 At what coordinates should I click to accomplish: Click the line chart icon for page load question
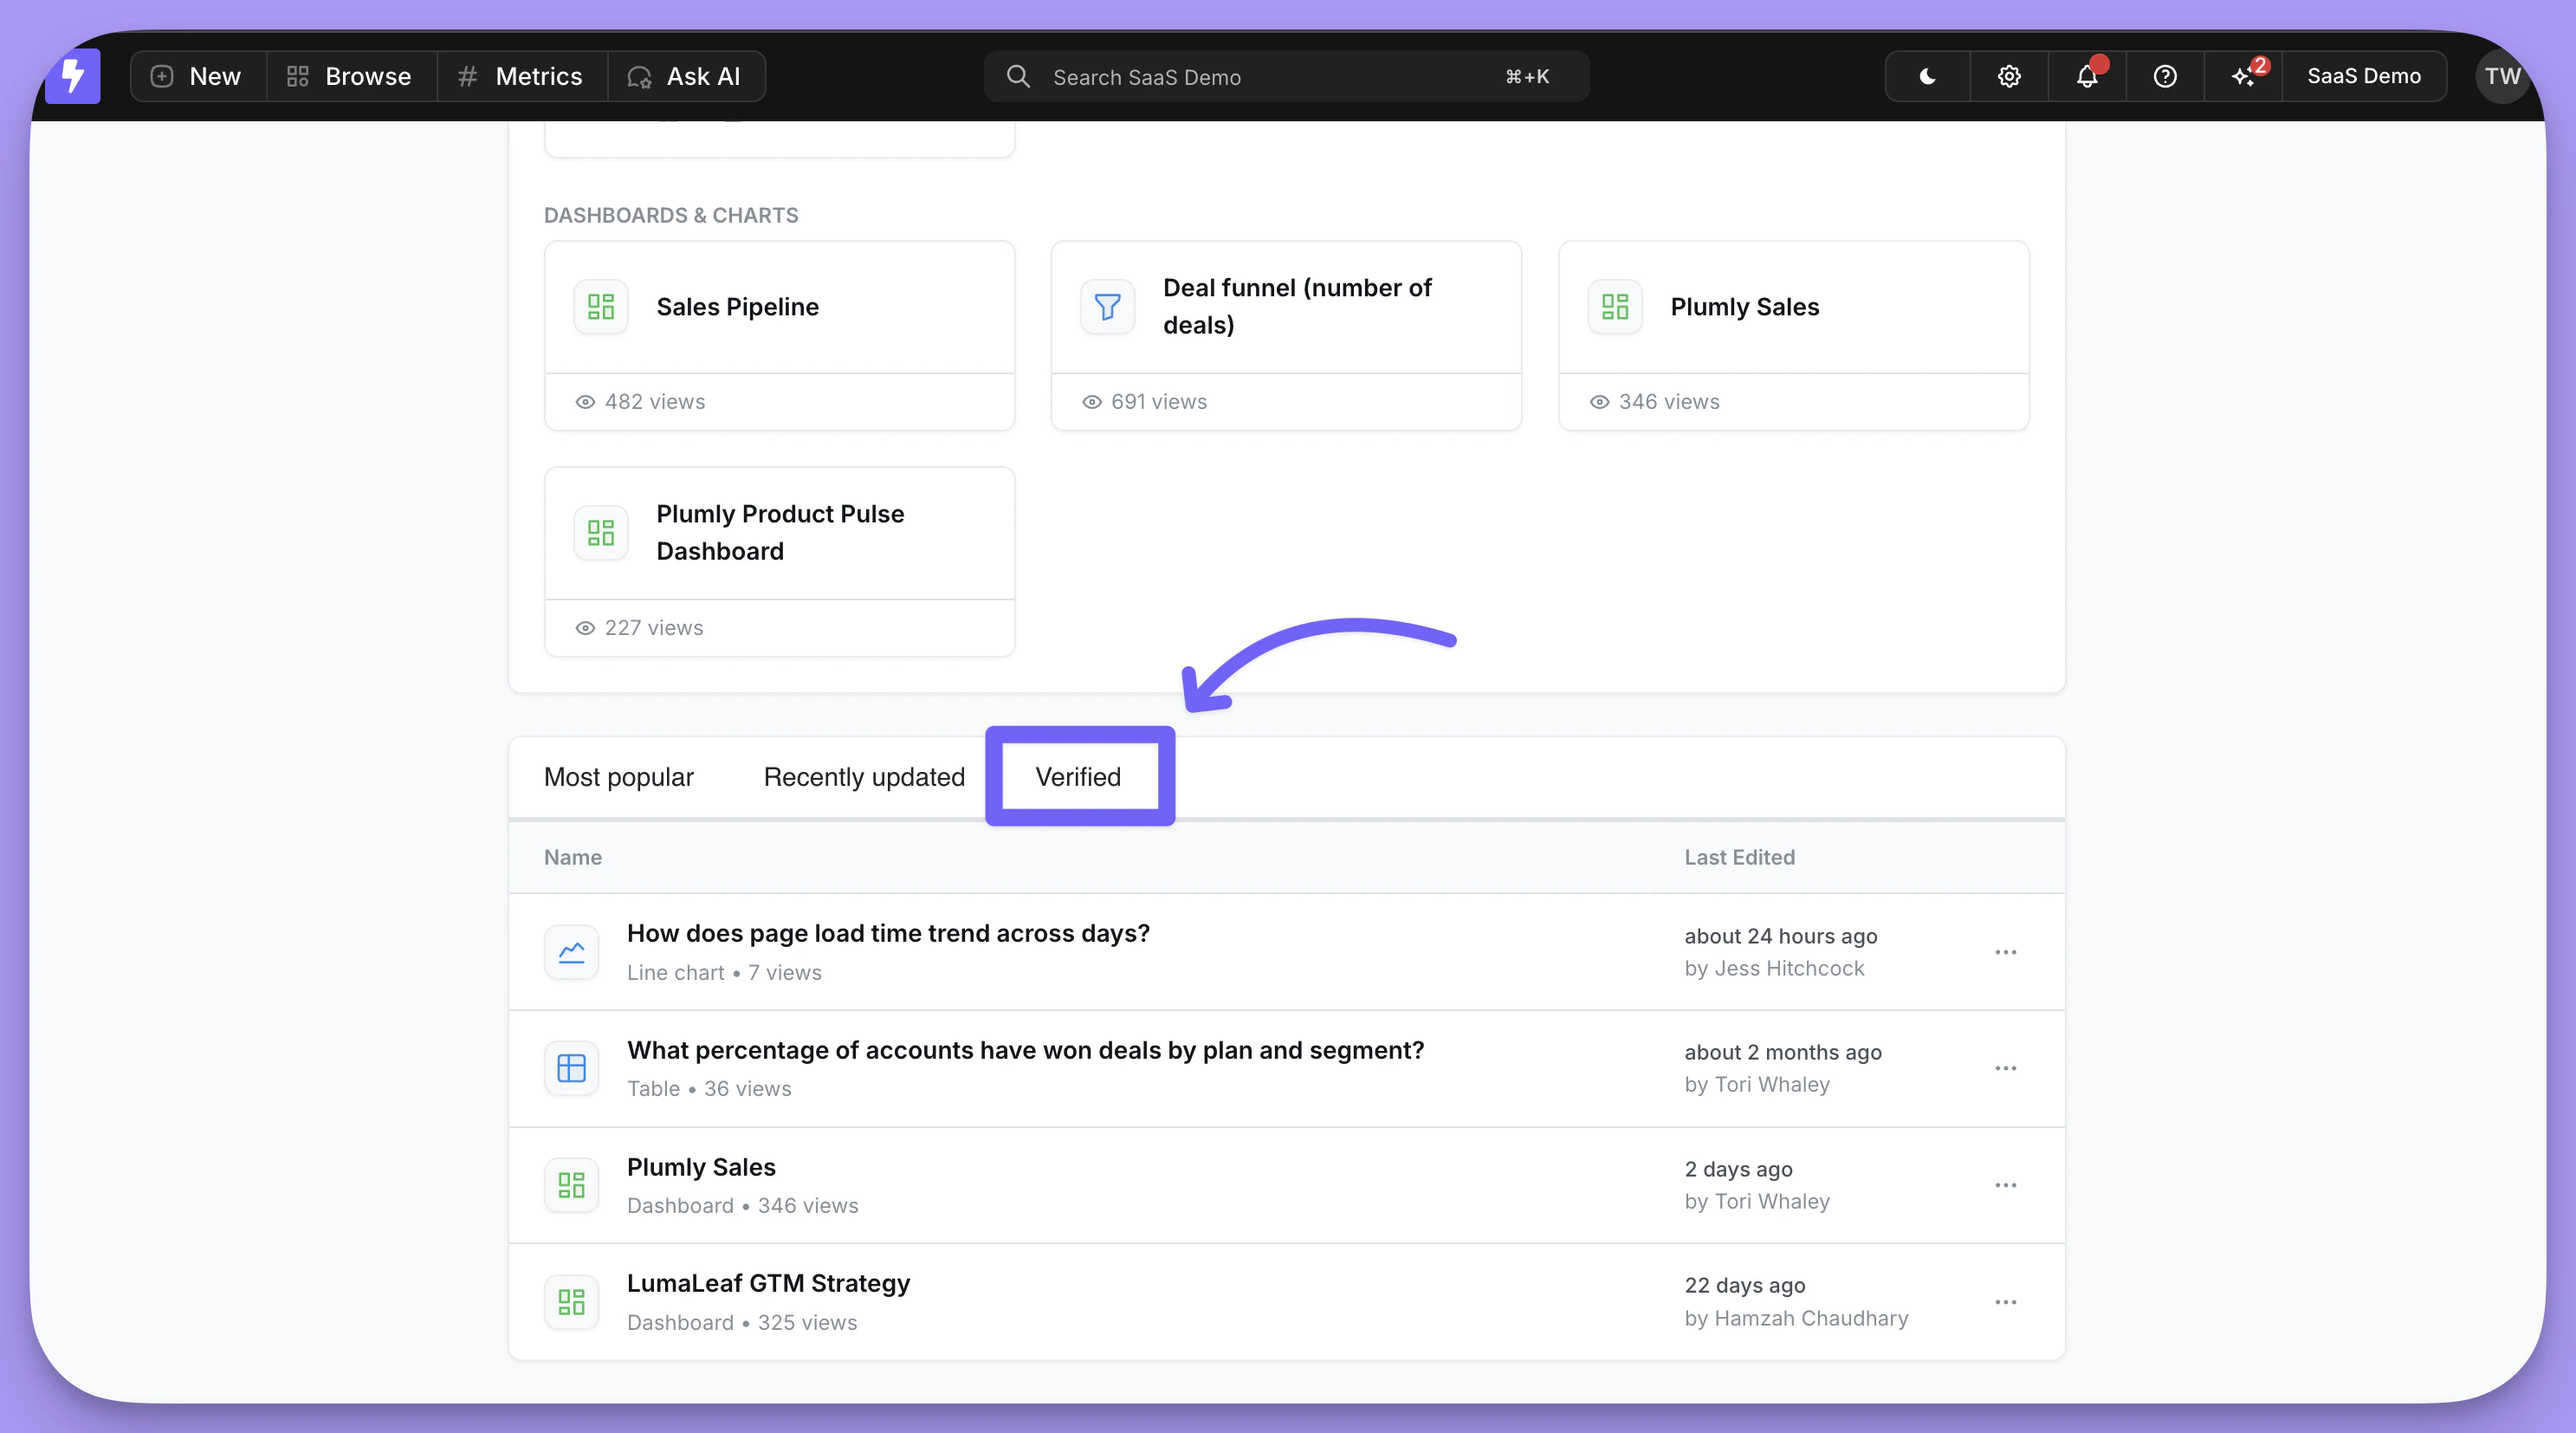click(571, 951)
